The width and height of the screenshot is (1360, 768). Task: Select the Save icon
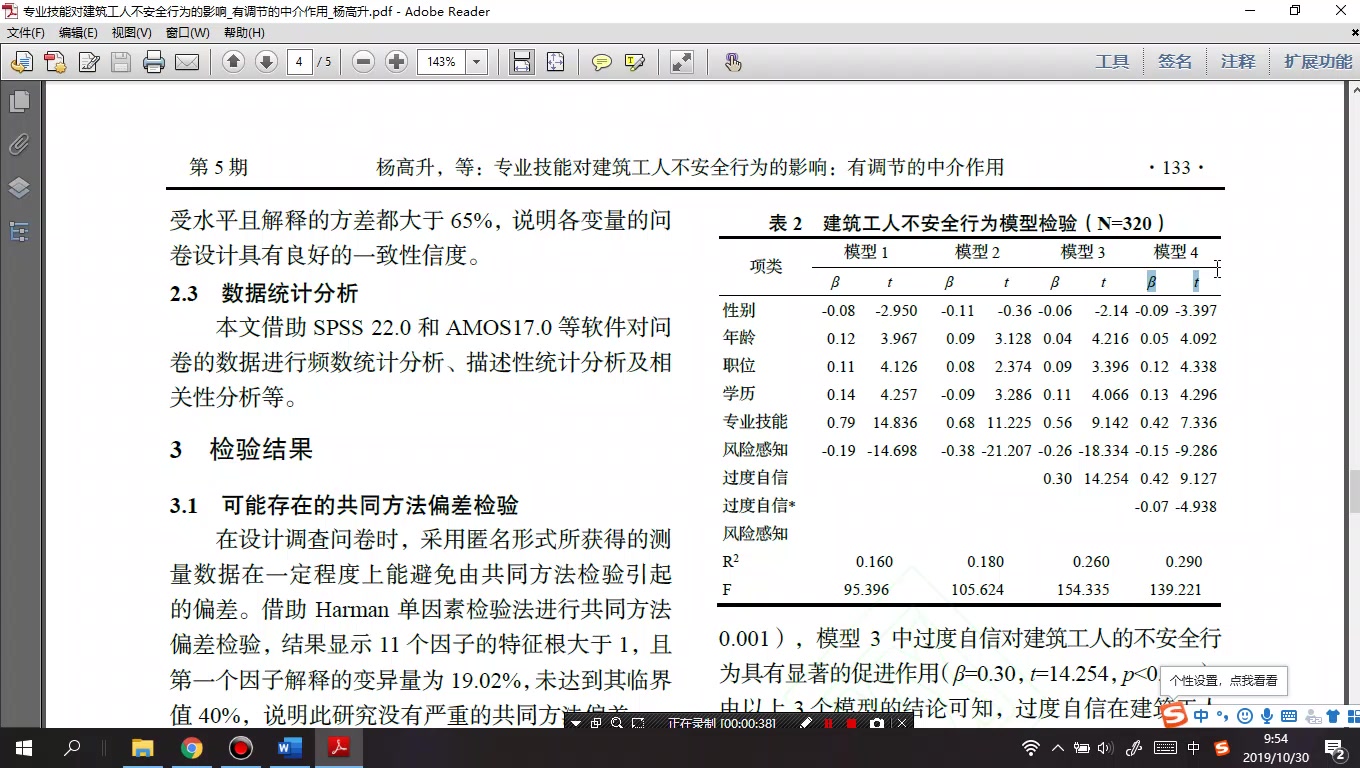pos(120,61)
